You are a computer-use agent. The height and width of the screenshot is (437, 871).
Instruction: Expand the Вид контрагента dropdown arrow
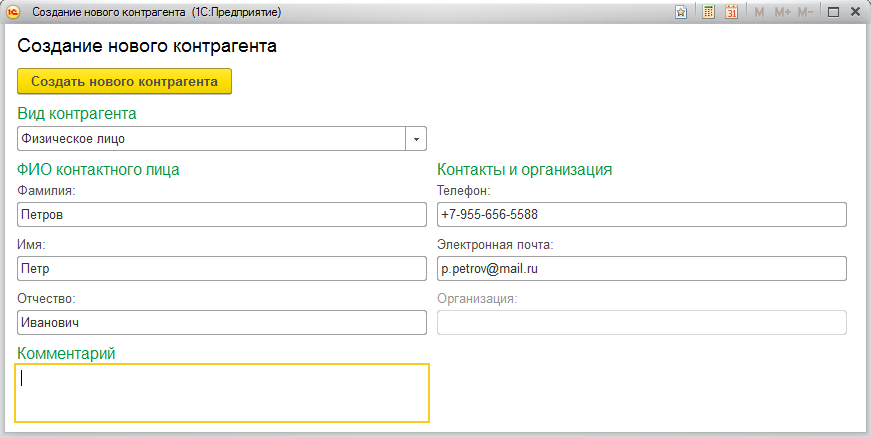tap(416, 139)
